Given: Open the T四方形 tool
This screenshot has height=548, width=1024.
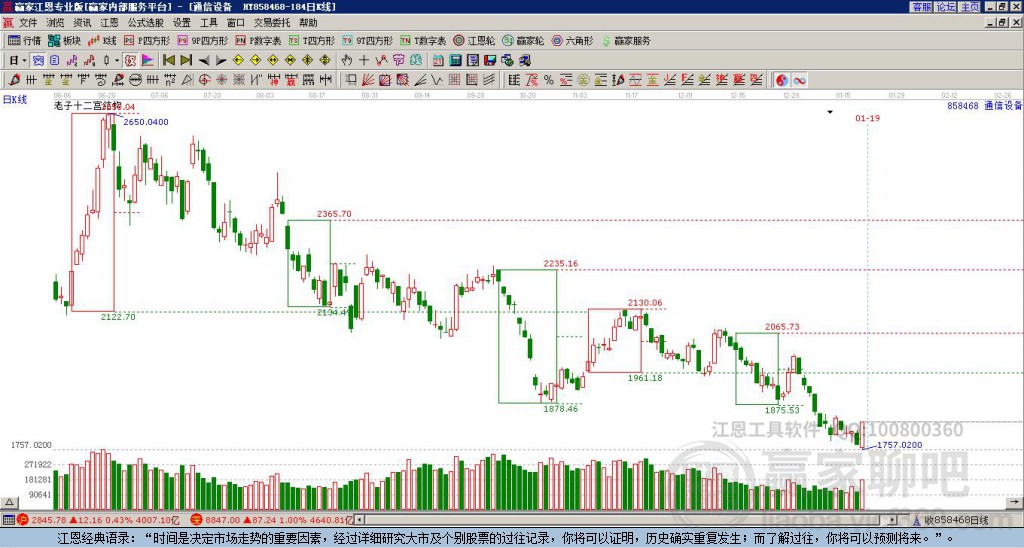Looking at the screenshot, I should point(312,41).
